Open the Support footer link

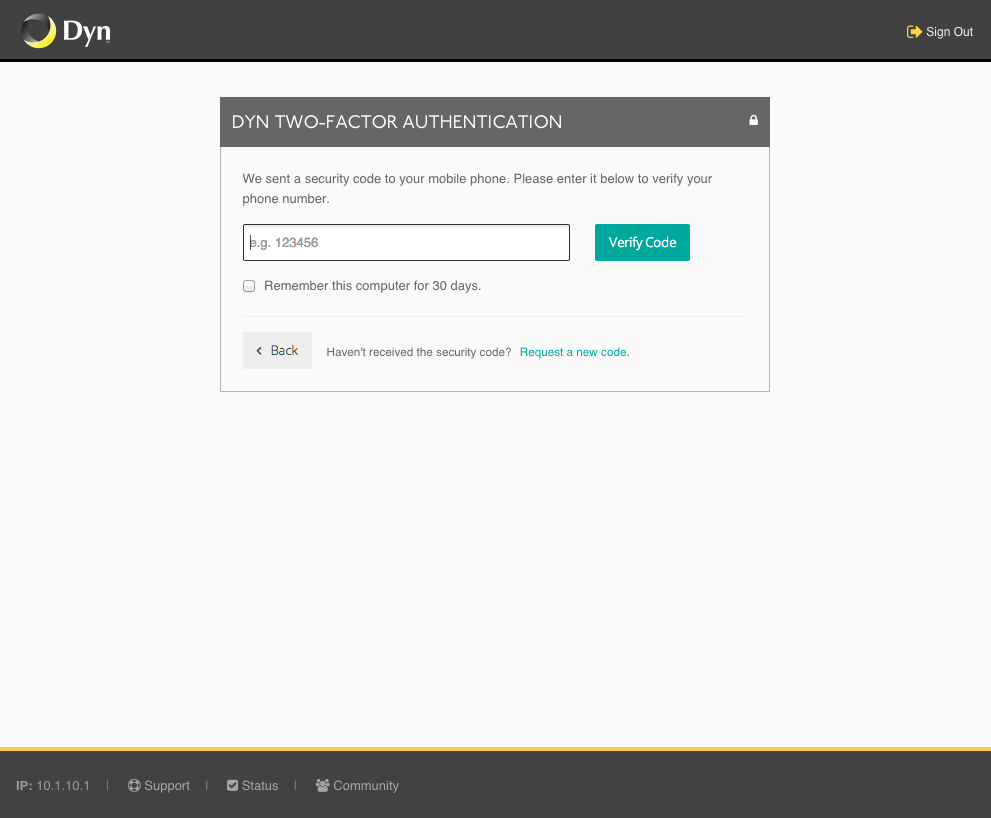coord(159,785)
